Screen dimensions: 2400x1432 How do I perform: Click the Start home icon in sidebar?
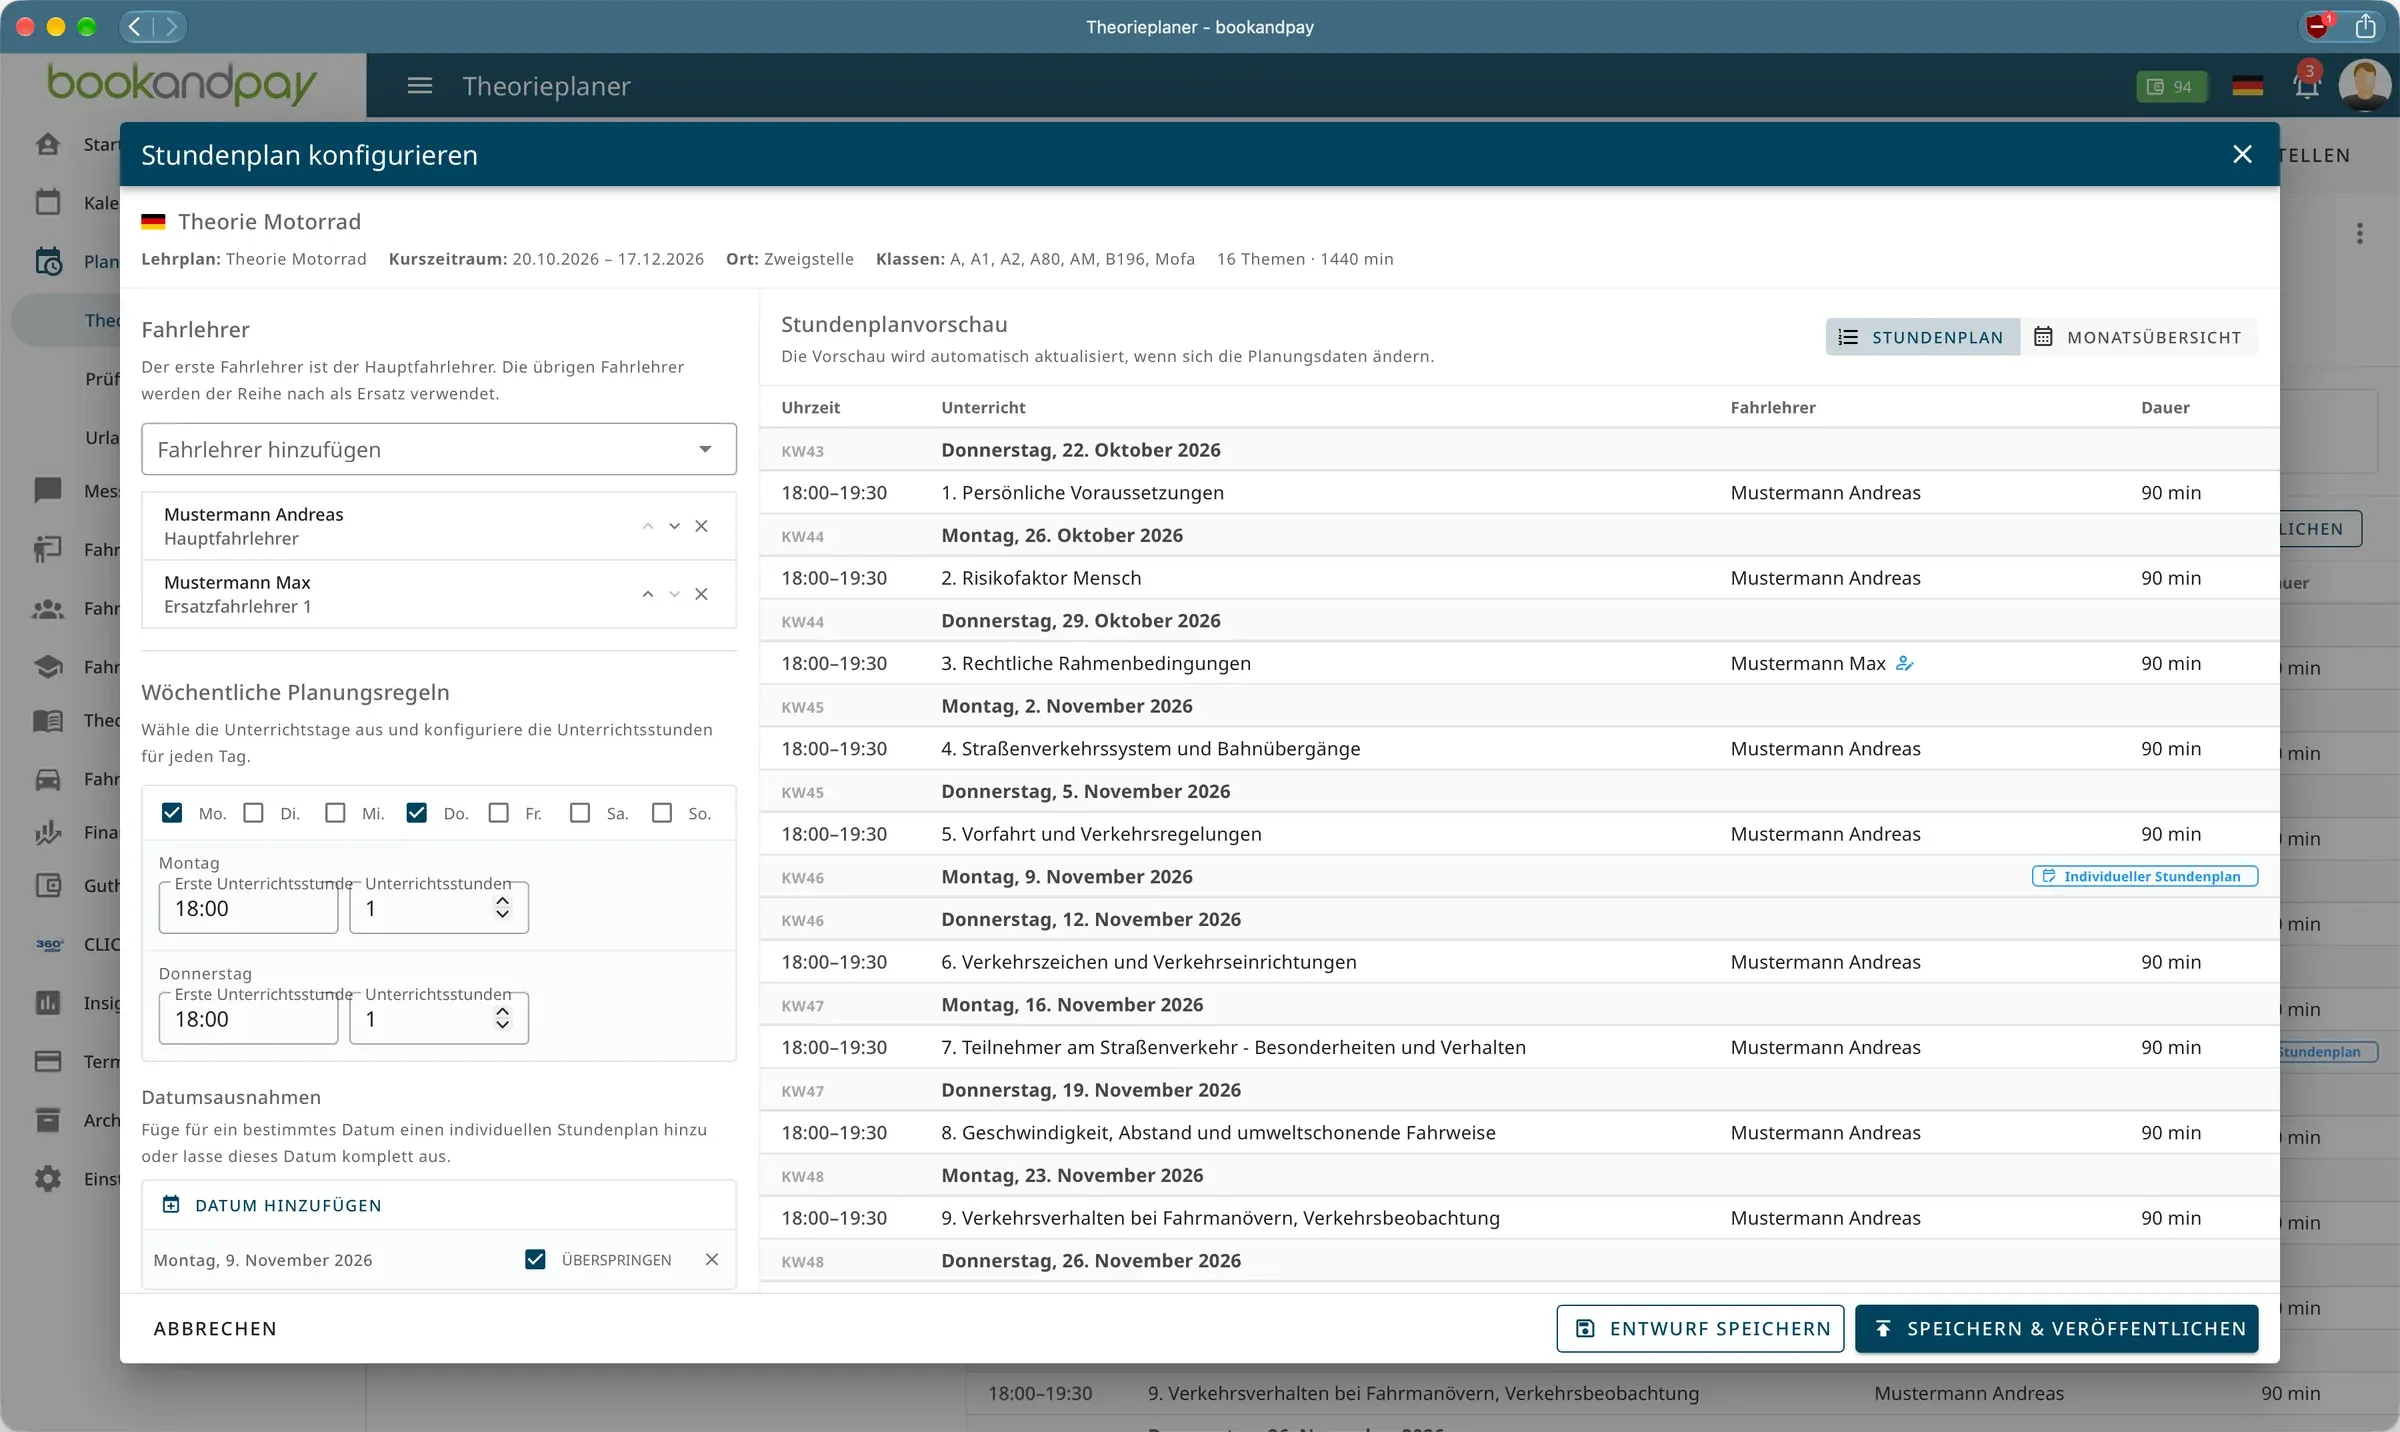tap(48, 144)
